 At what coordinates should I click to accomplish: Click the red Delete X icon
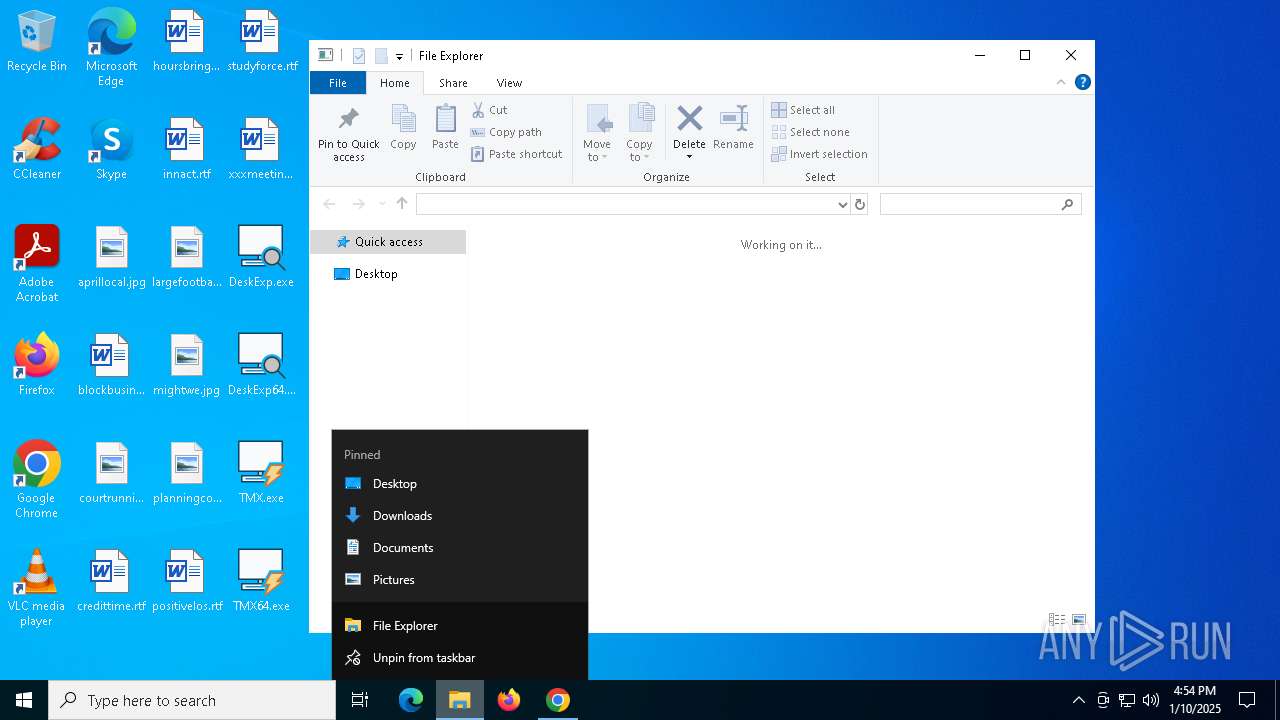[689, 118]
